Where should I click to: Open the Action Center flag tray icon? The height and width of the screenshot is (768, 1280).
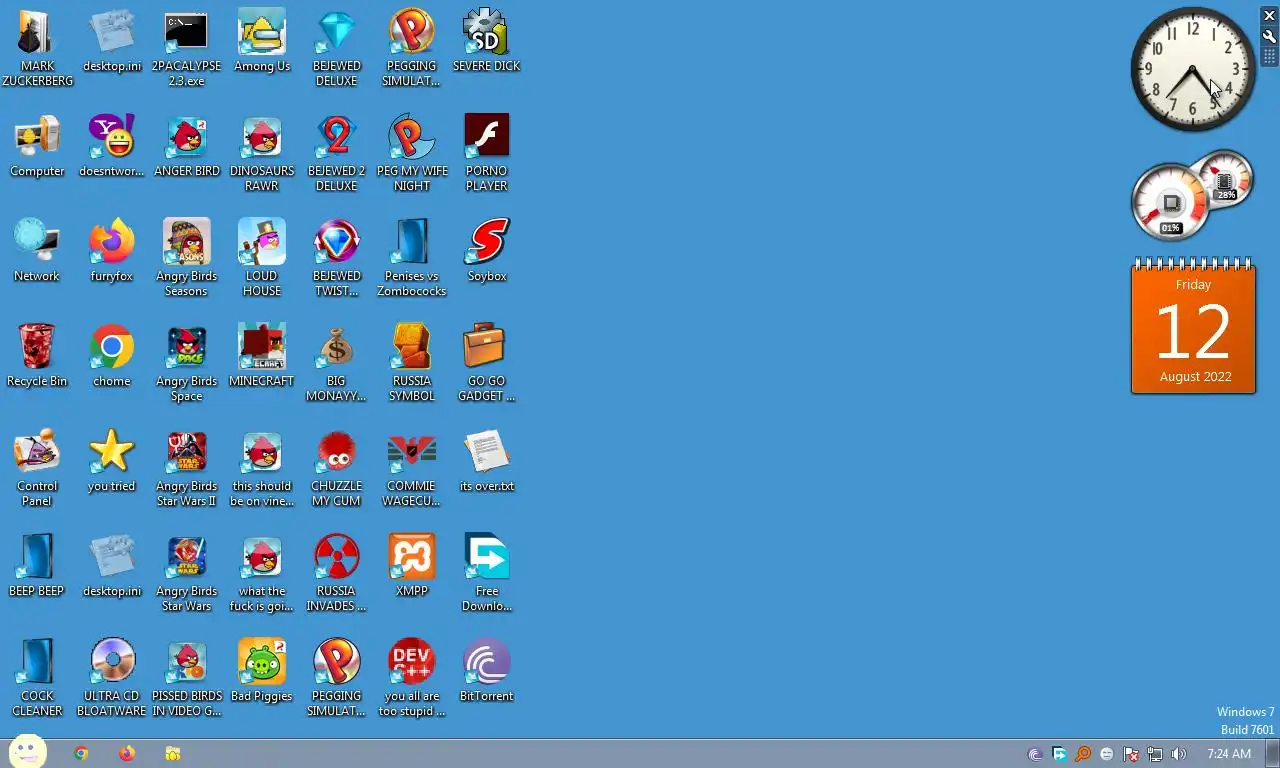[1131, 754]
